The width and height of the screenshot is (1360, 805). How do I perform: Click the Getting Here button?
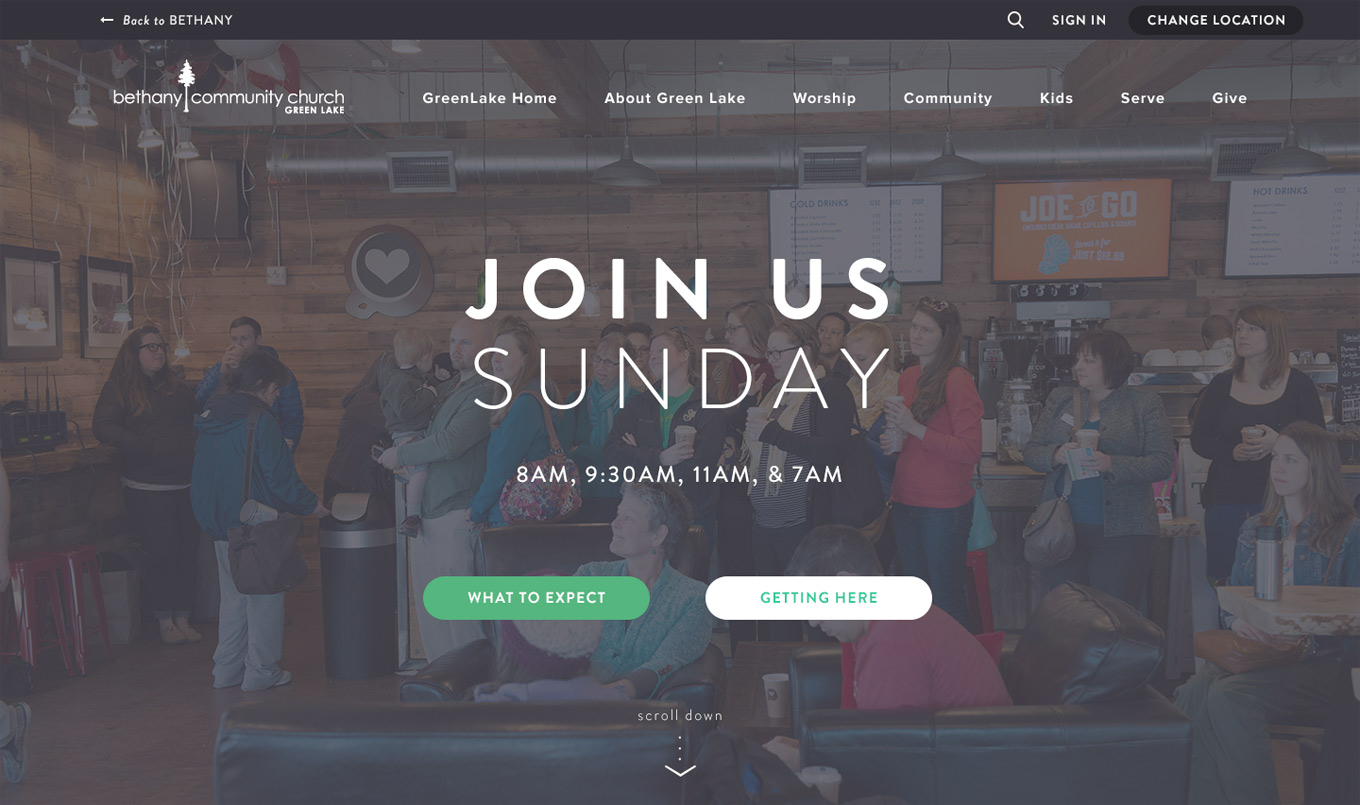click(819, 598)
